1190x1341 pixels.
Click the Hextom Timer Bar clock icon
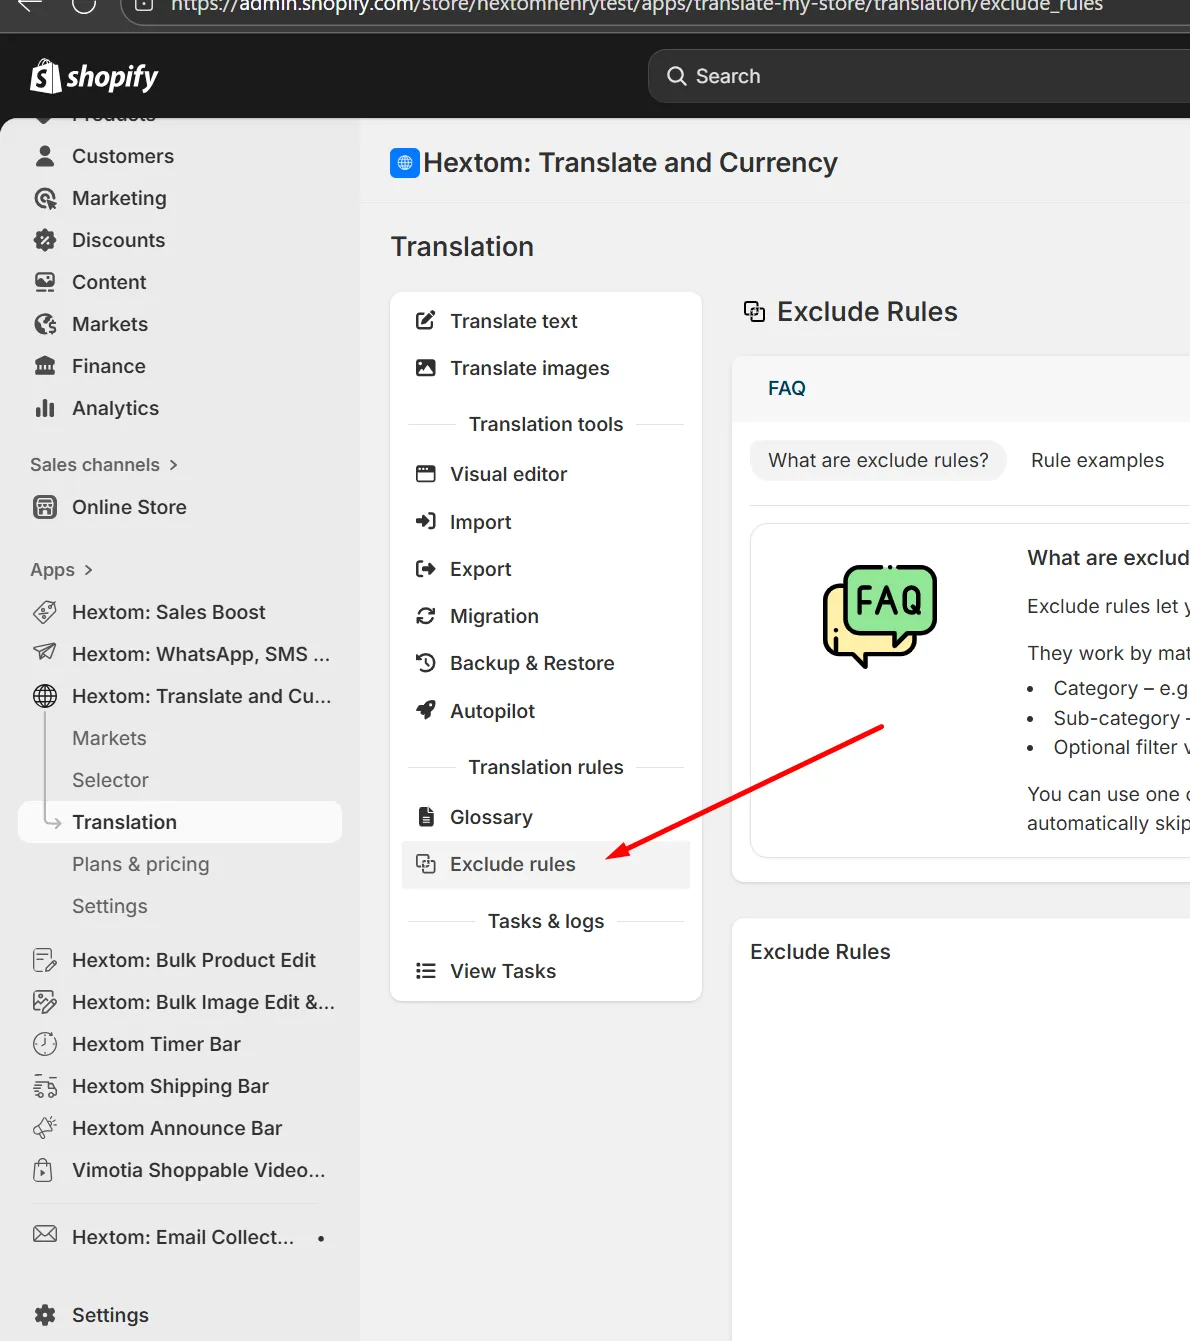(45, 1044)
